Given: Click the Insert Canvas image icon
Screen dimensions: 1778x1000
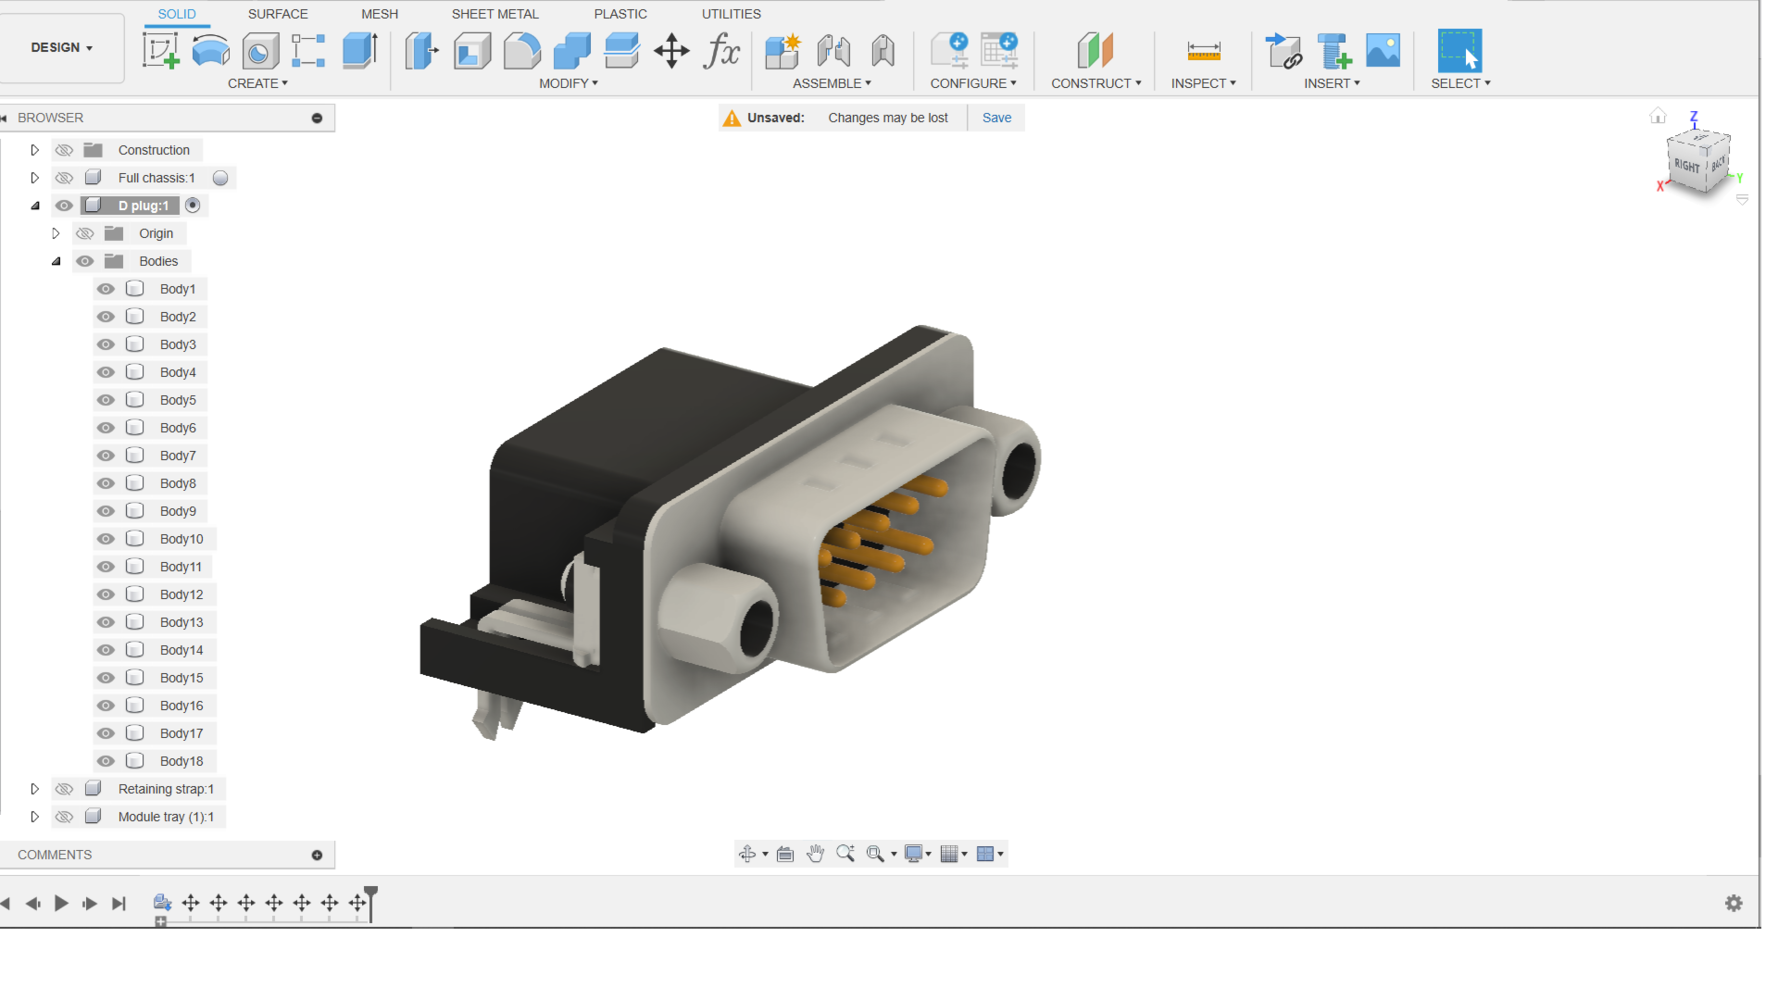Looking at the screenshot, I should (x=1382, y=50).
